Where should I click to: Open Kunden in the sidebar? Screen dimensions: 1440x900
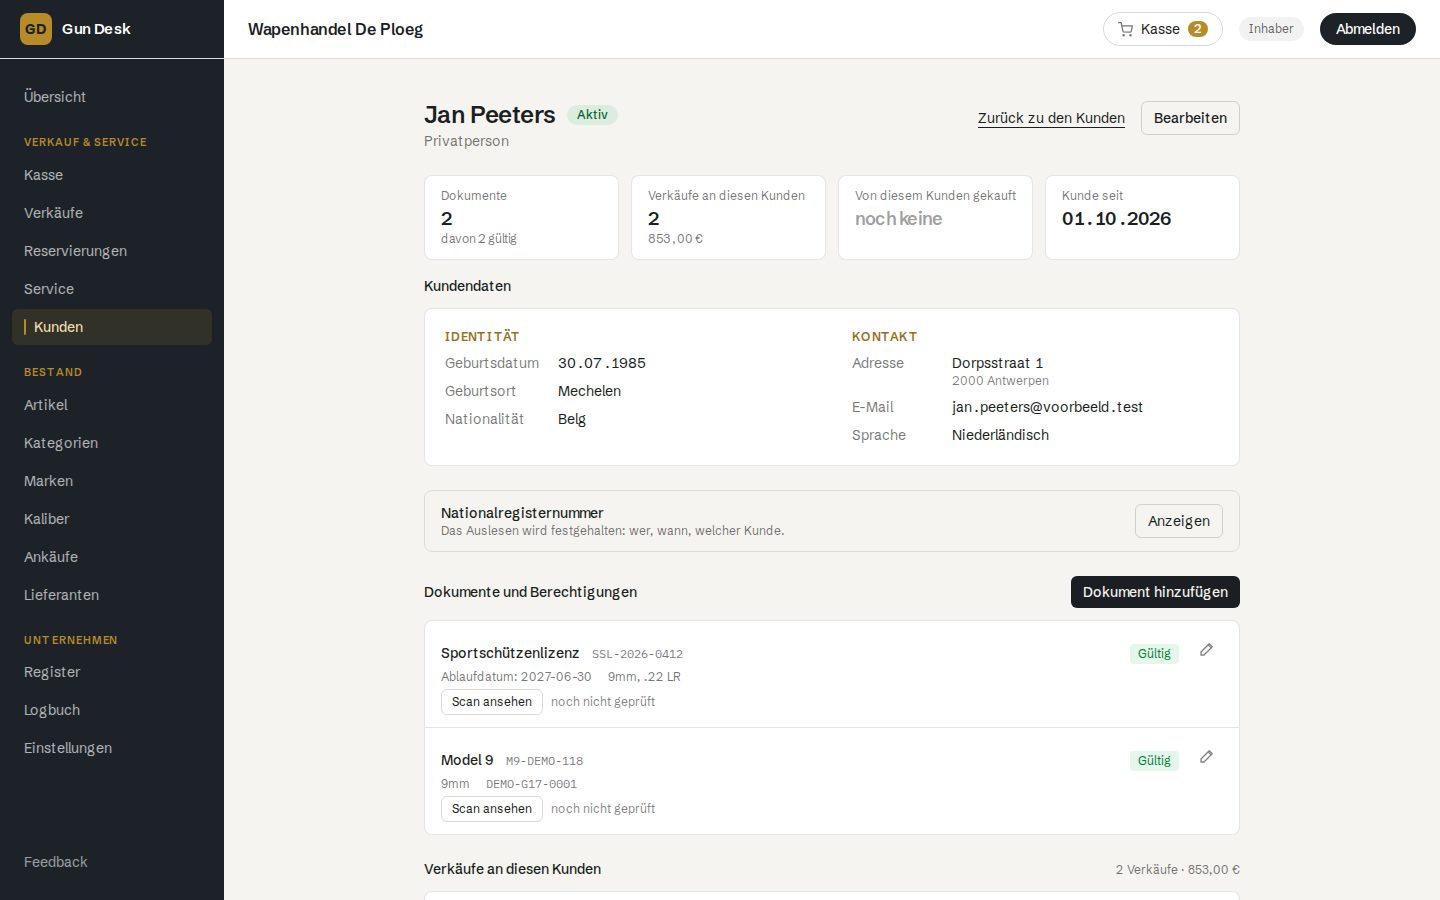112,327
